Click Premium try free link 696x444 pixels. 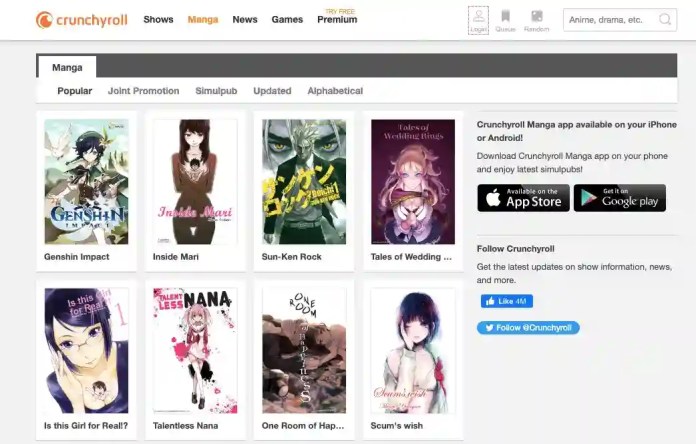(337, 17)
